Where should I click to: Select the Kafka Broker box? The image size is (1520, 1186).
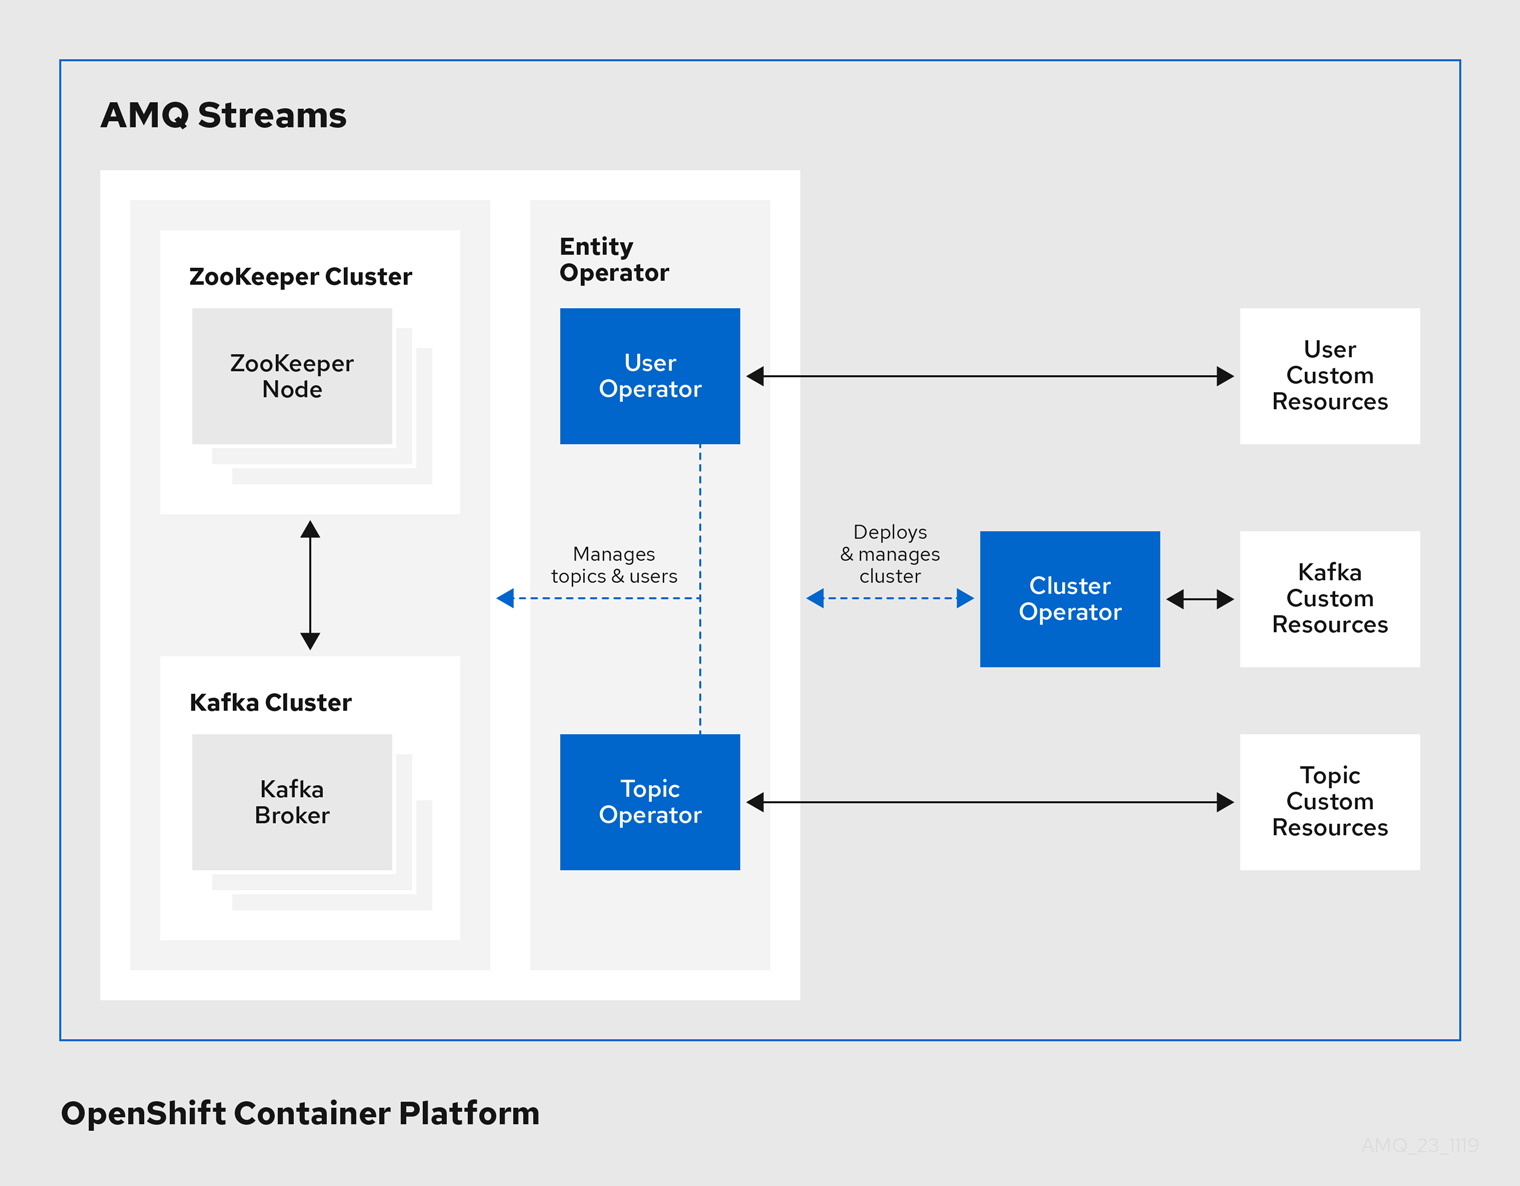292,802
